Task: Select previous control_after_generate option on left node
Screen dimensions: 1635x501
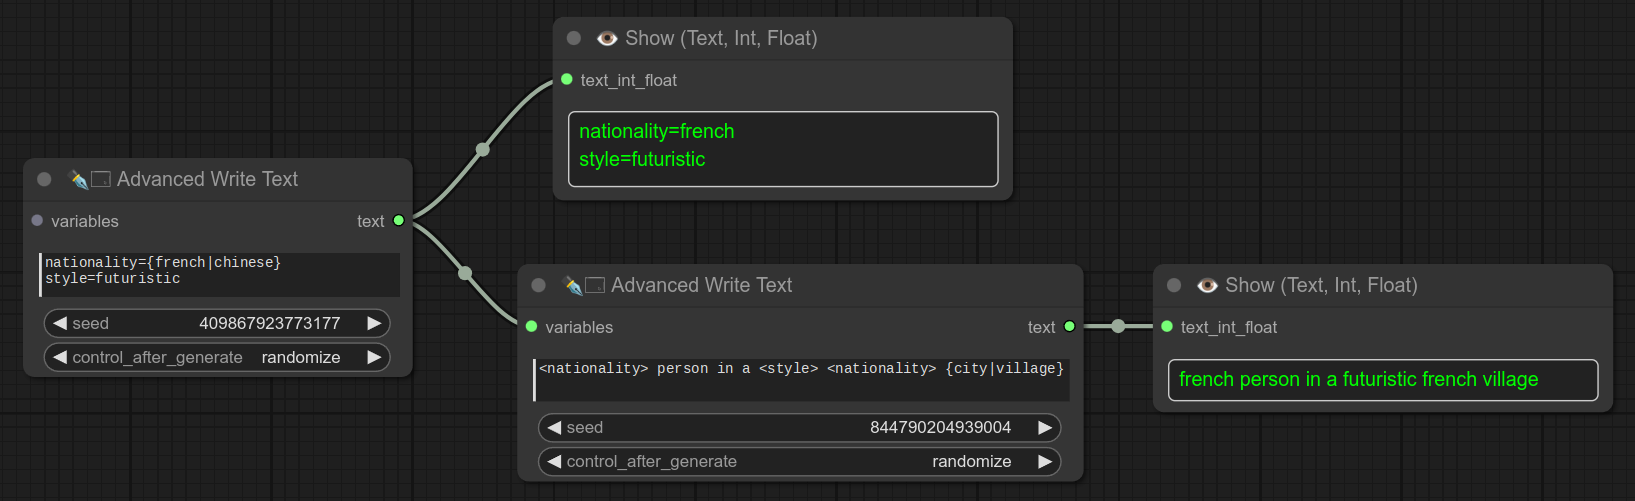Action: click(60, 357)
